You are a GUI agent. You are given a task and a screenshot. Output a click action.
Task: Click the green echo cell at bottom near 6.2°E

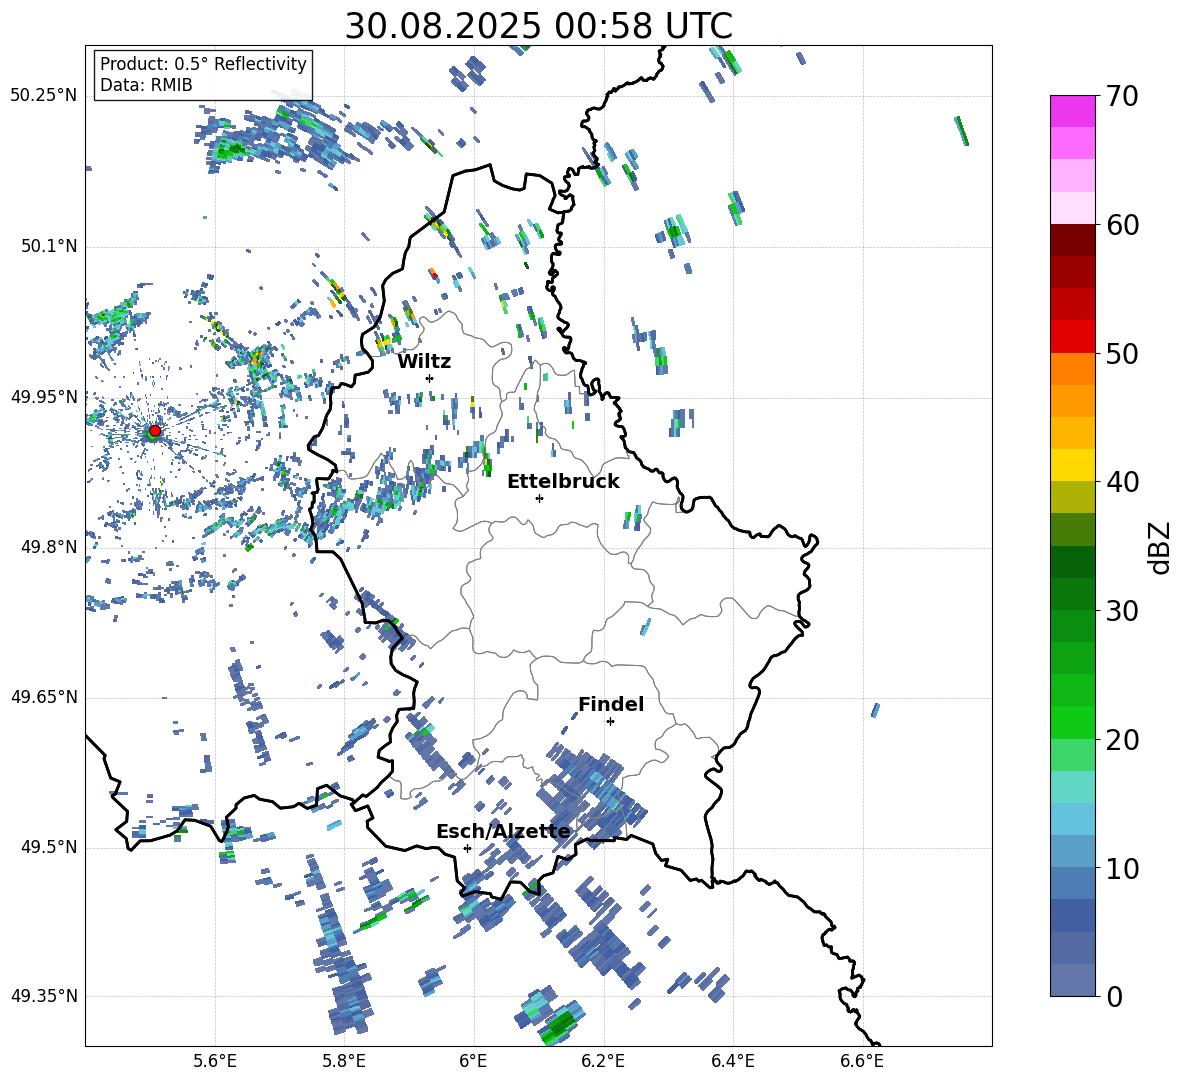(x=560, y=1025)
